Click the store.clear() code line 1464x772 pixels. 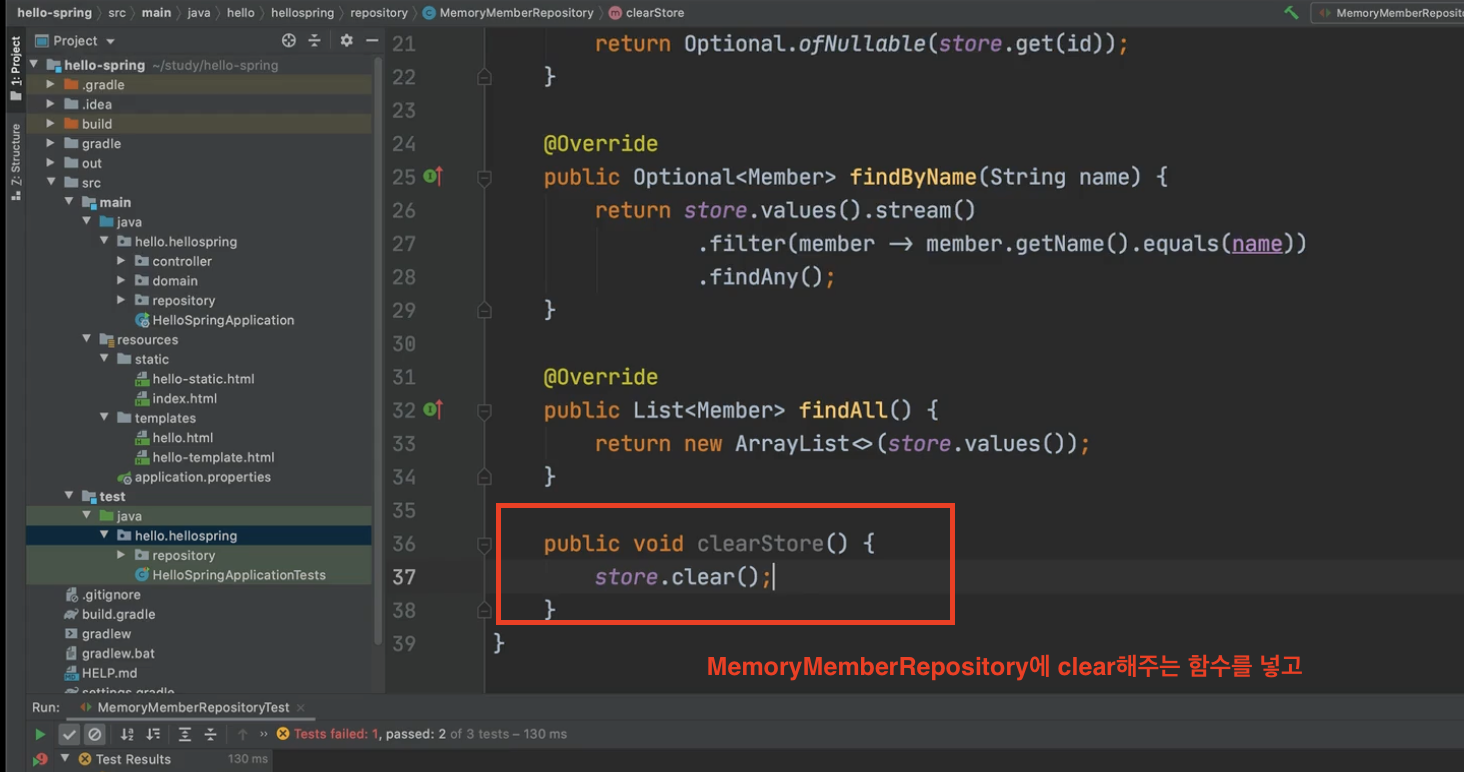[x=683, y=577]
